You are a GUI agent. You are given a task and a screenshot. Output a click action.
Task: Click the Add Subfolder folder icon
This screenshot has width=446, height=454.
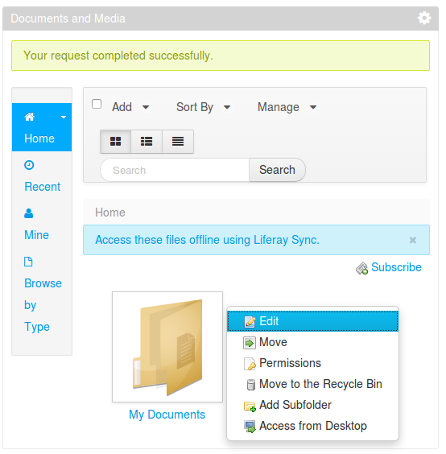(x=250, y=406)
